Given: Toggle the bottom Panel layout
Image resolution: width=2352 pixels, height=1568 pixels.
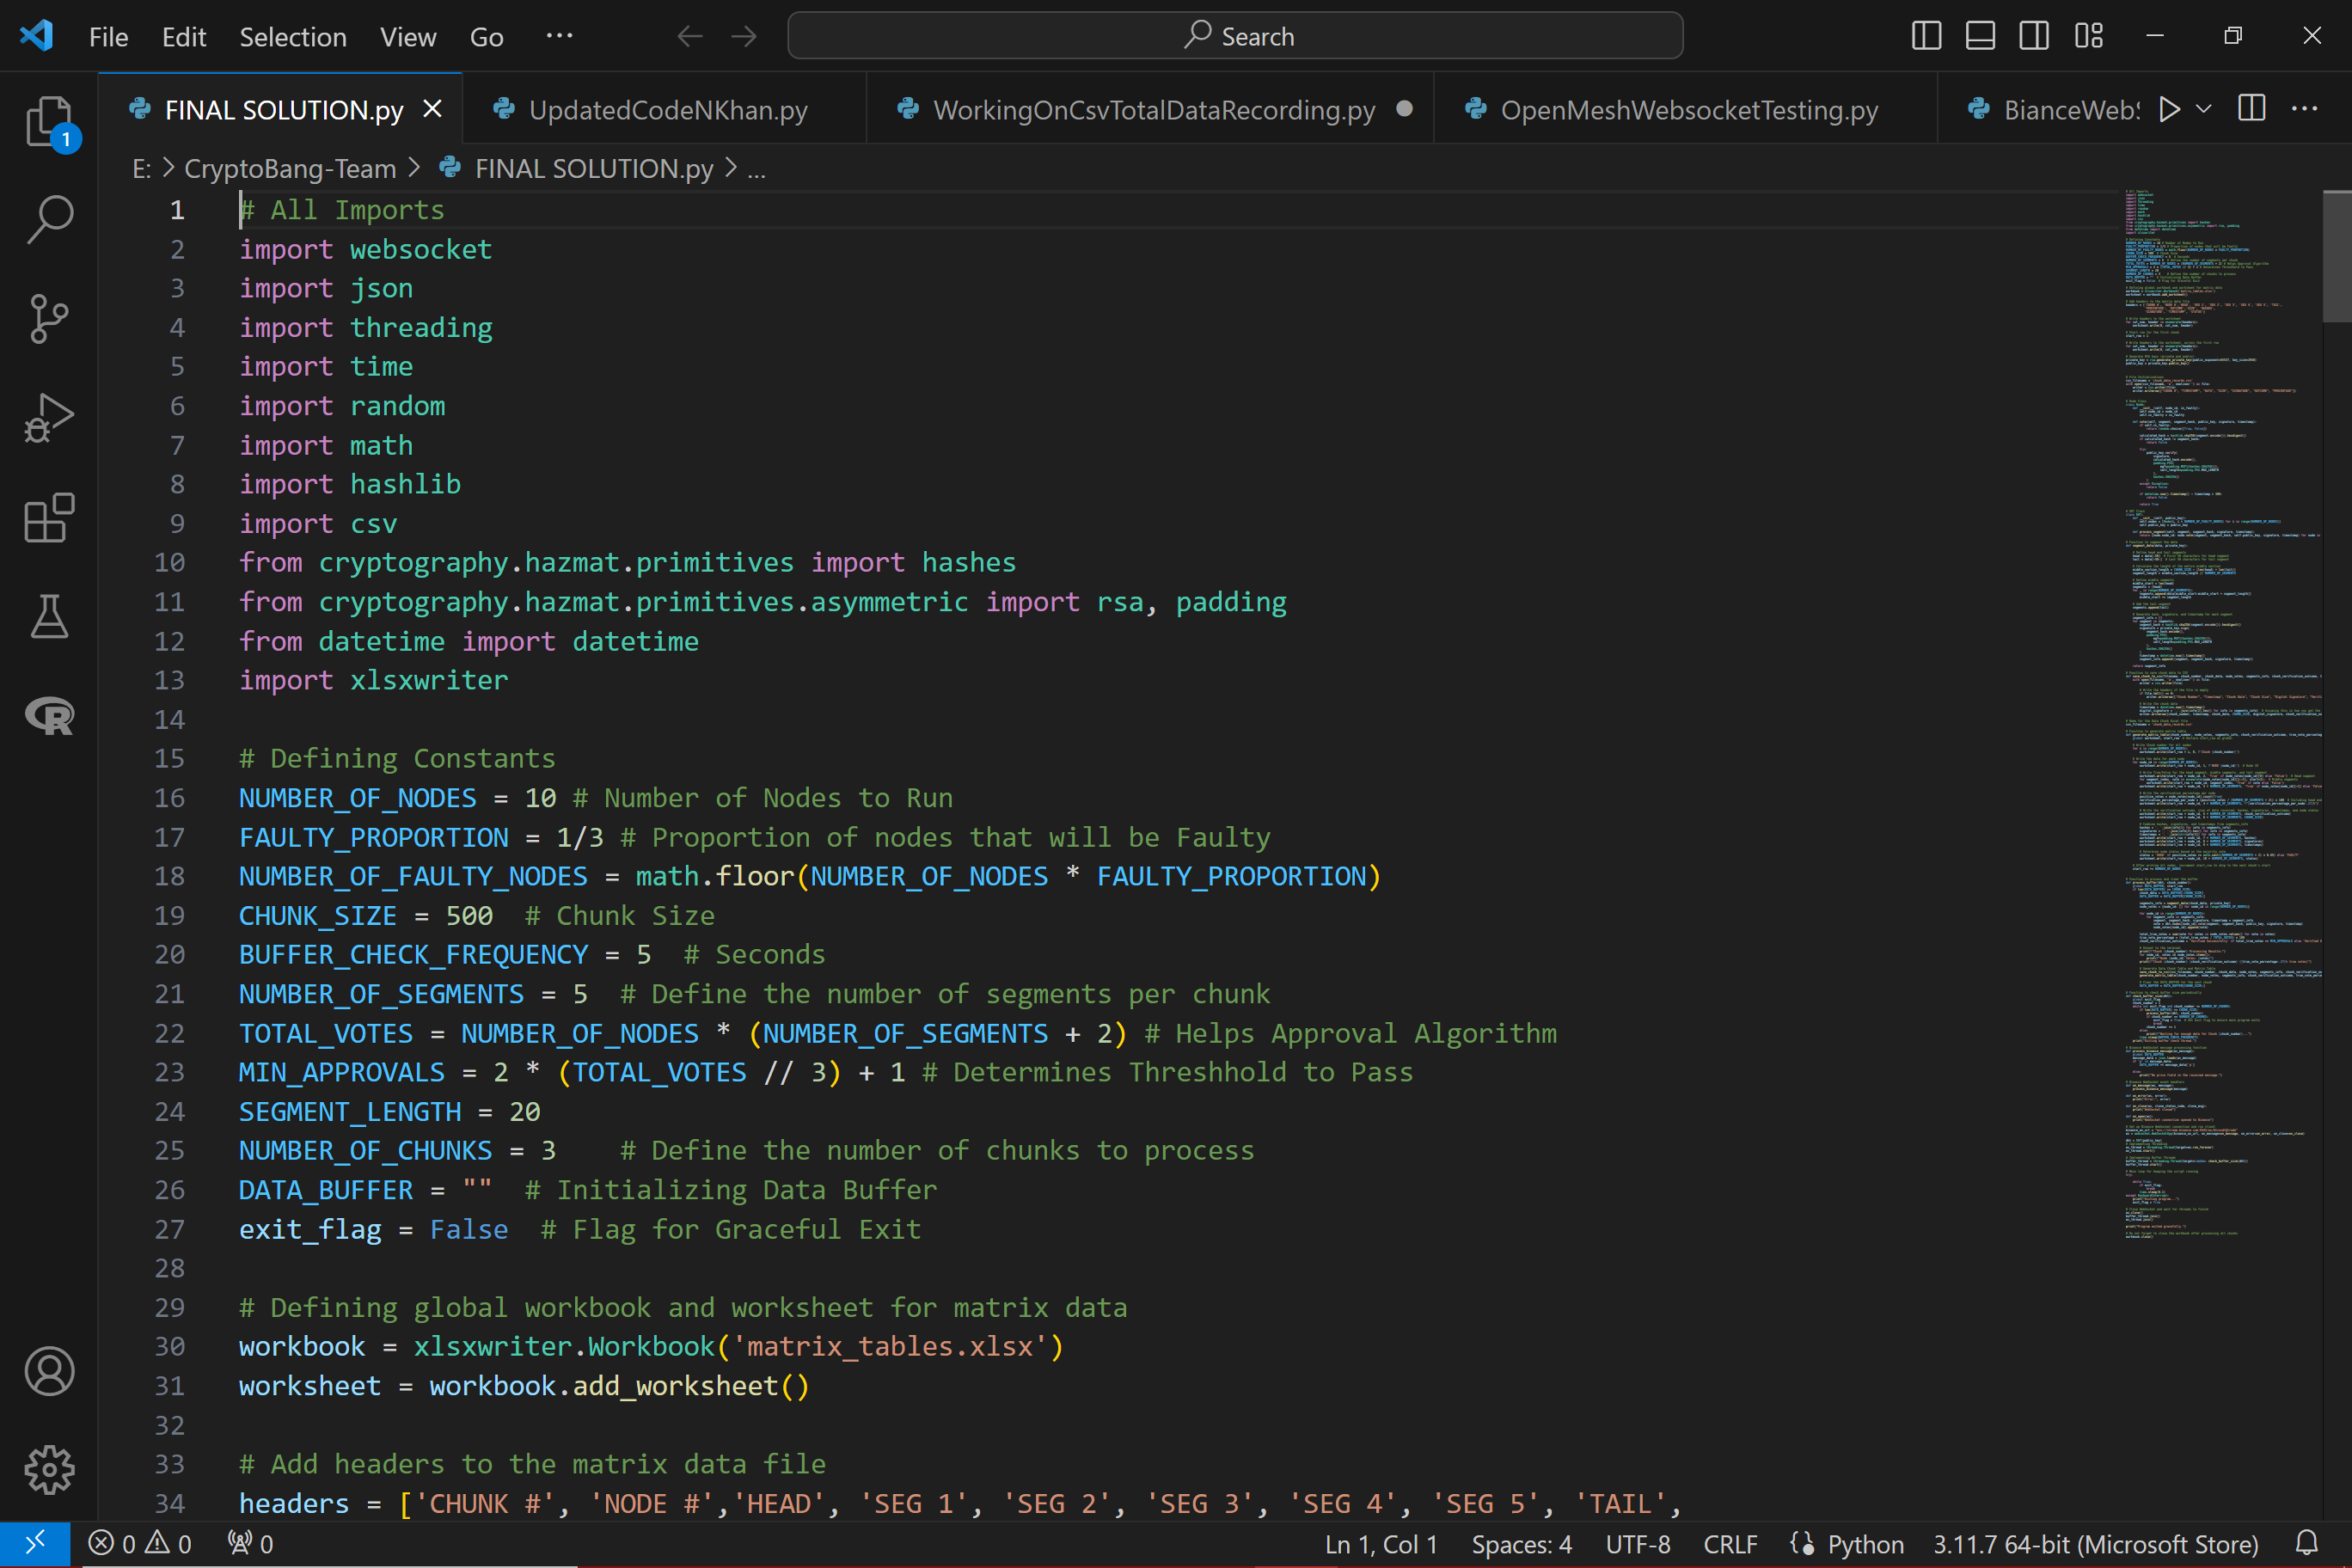Looking at the screenshot, I should (1980, 37).
